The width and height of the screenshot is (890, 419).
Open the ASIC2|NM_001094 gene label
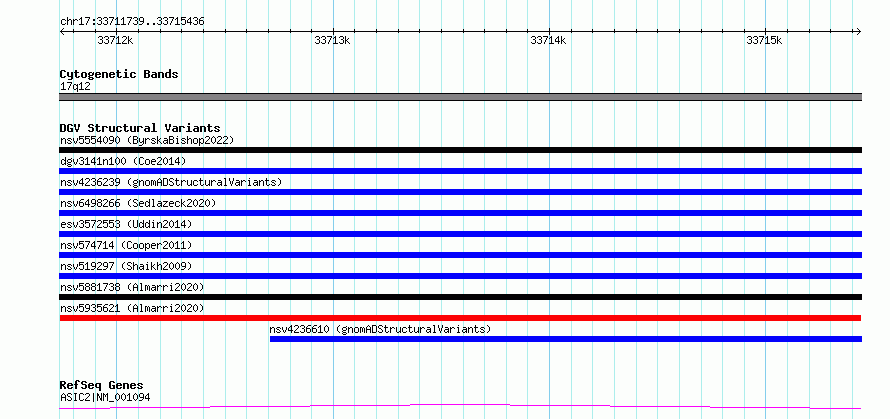[105, 397]
